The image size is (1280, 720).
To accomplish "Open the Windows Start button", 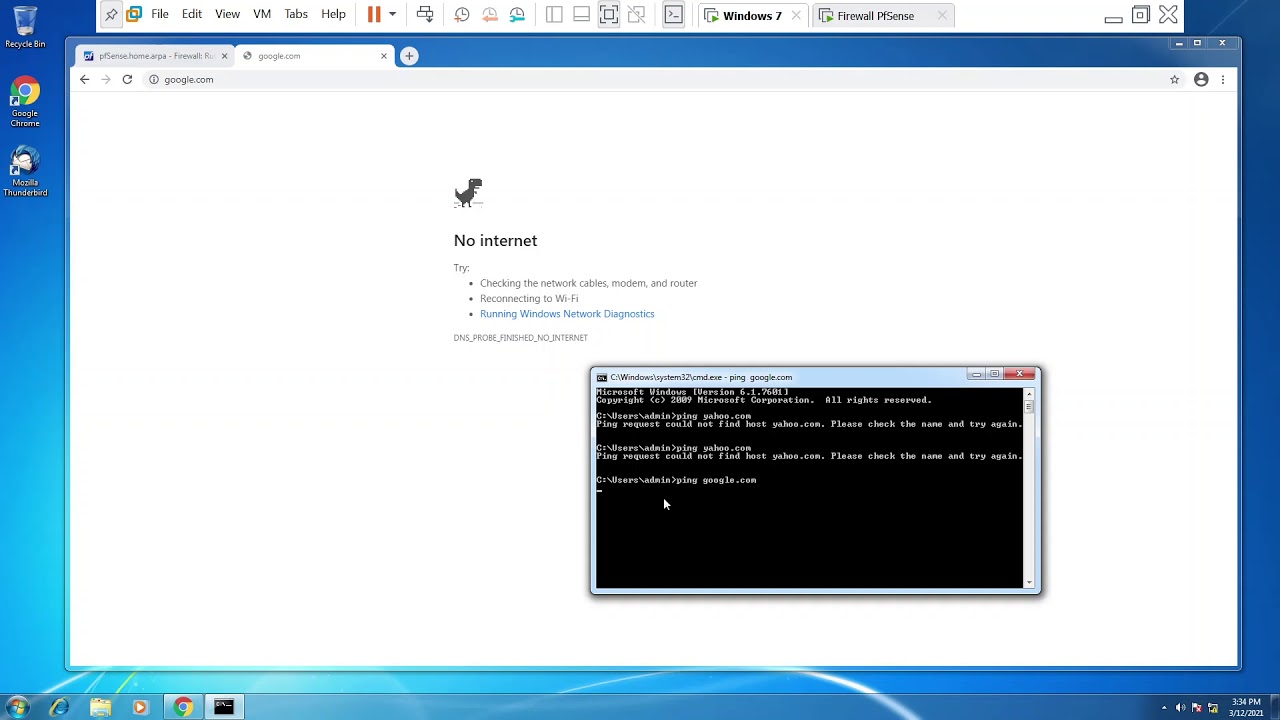I will click(17, 707).
